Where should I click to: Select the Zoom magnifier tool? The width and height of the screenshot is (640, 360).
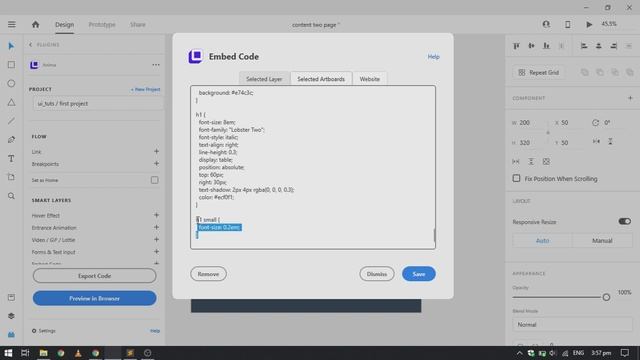coord(11,196)
